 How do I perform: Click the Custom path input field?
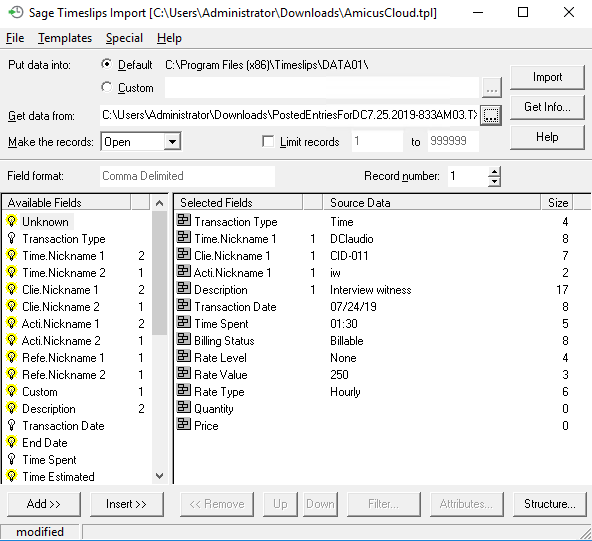pos(322,88)
